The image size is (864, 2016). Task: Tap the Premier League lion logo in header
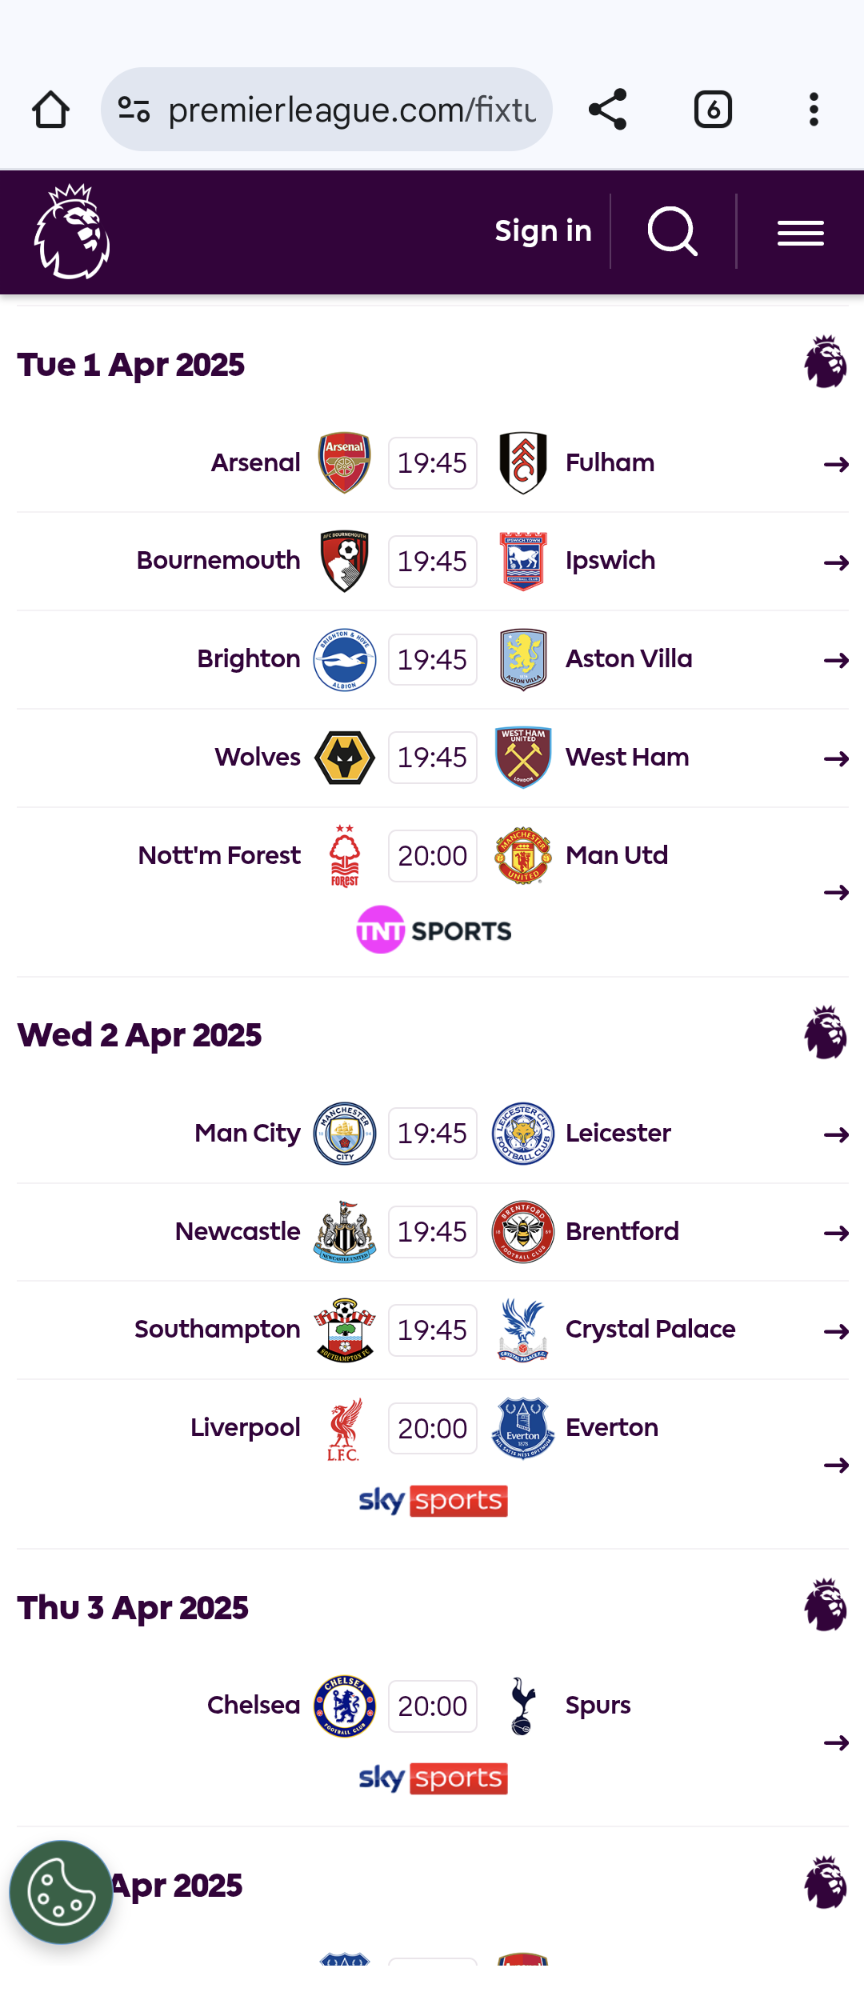(x=71, y=232)
